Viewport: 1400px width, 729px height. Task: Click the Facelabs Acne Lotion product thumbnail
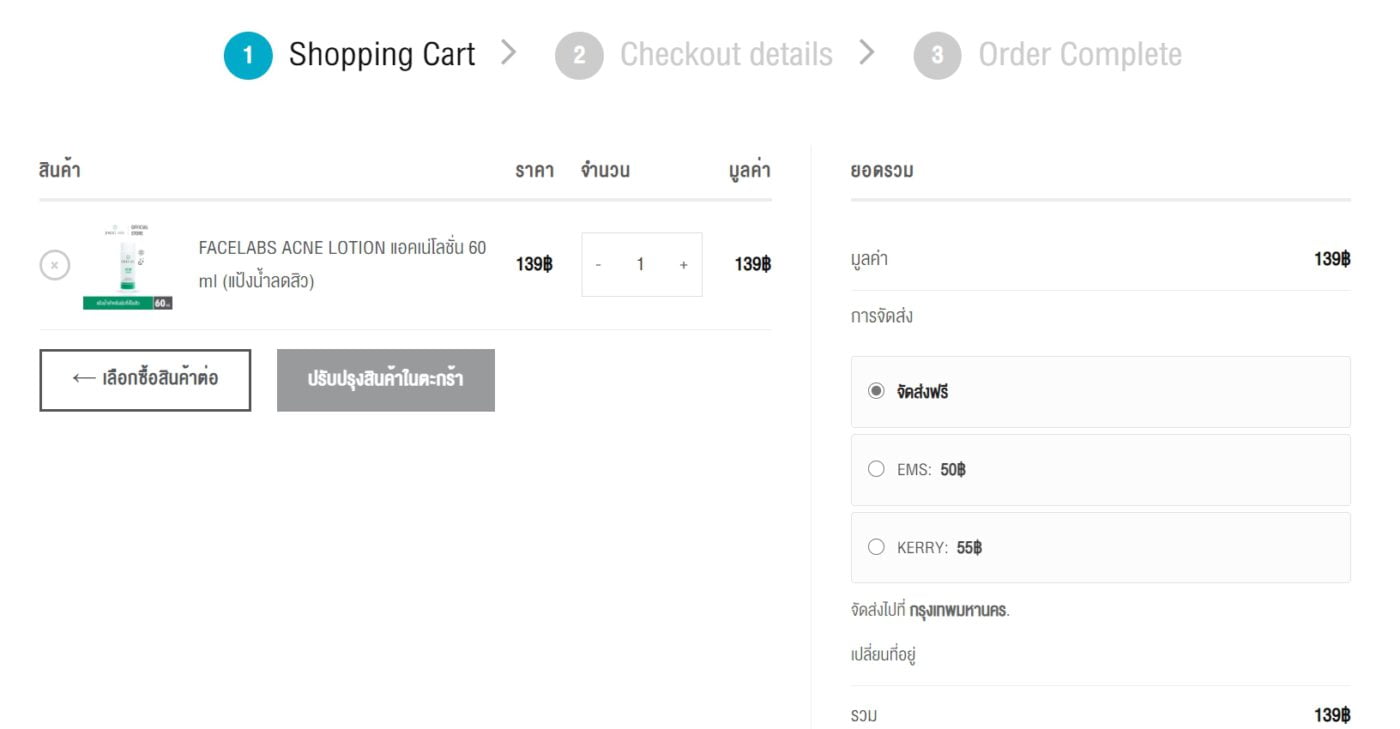point(128,265)
